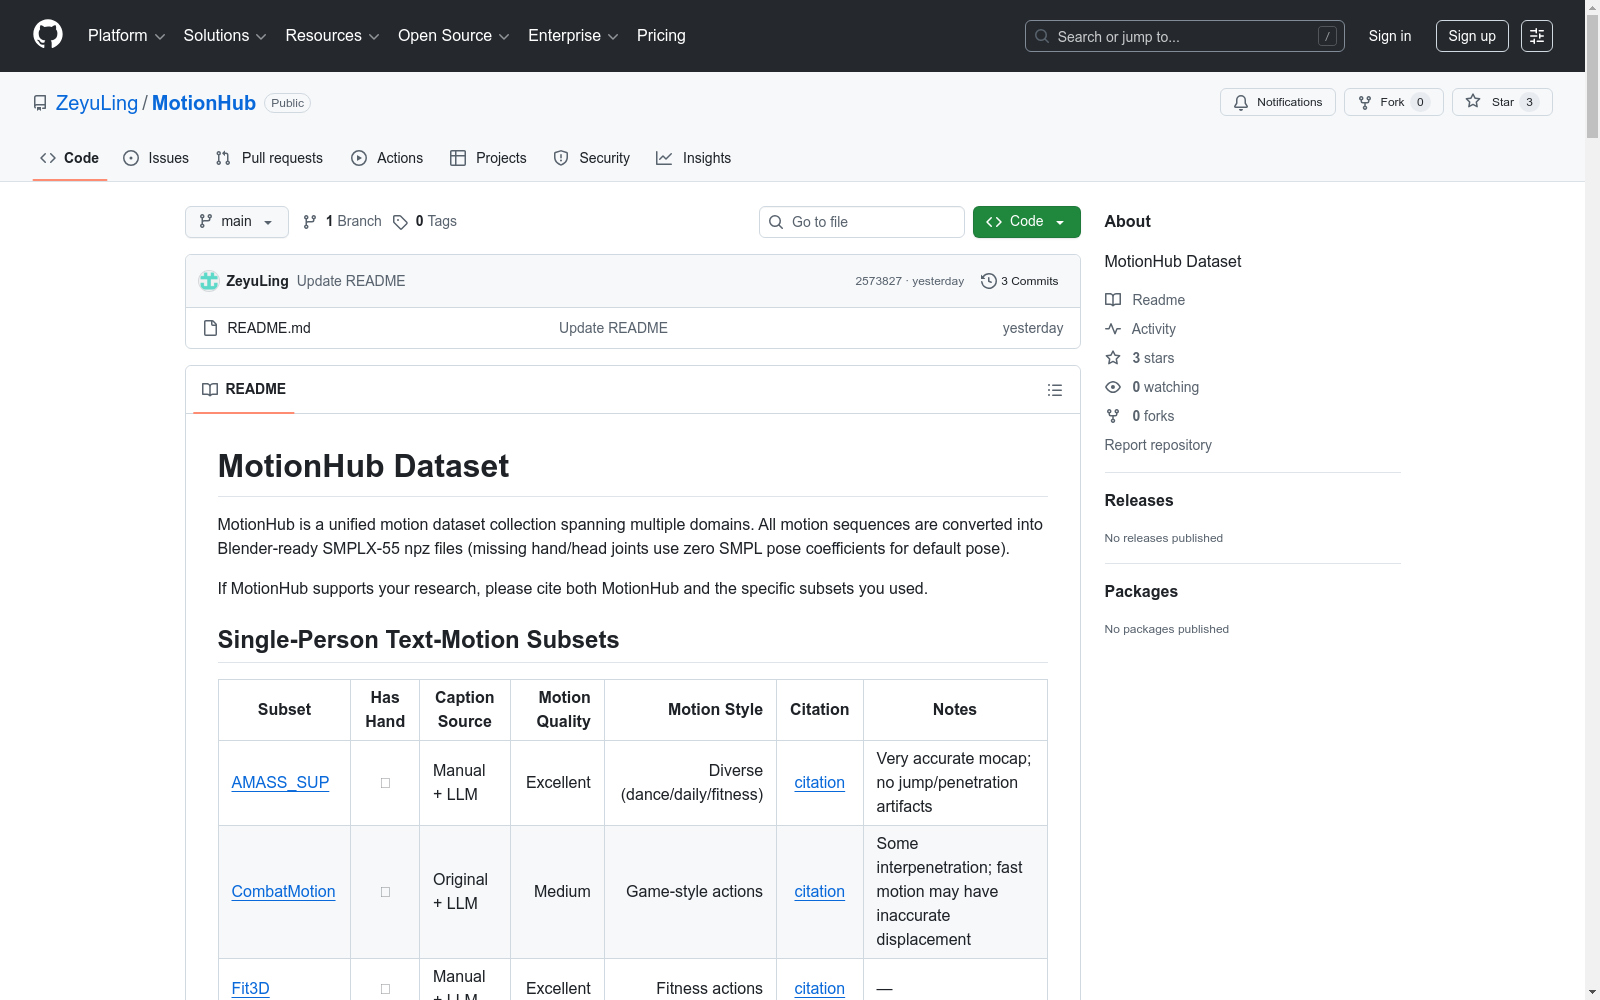This screenshot has height=1000, width=1600.
Task: Open the Actions tab
Action: (x=387, y=158)
